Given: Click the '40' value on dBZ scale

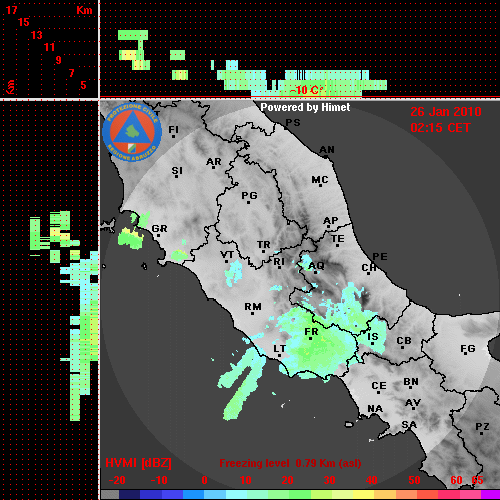Looking at the screenshot, I should pyautogui.click(x=372, y=480).
